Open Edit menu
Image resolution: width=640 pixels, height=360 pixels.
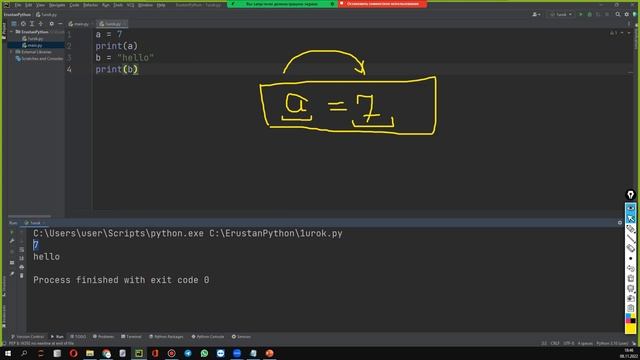click(x=29, y=5)
